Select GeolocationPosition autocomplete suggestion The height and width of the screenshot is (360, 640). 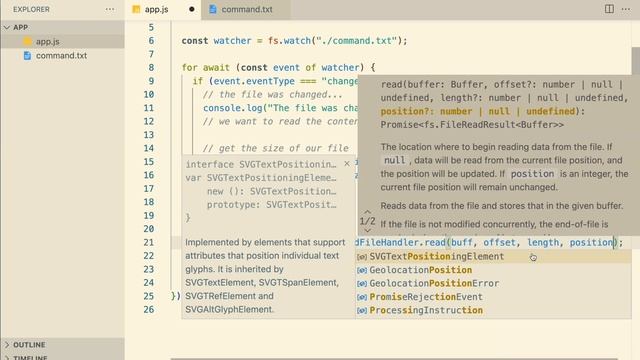[x=493, y=270]
